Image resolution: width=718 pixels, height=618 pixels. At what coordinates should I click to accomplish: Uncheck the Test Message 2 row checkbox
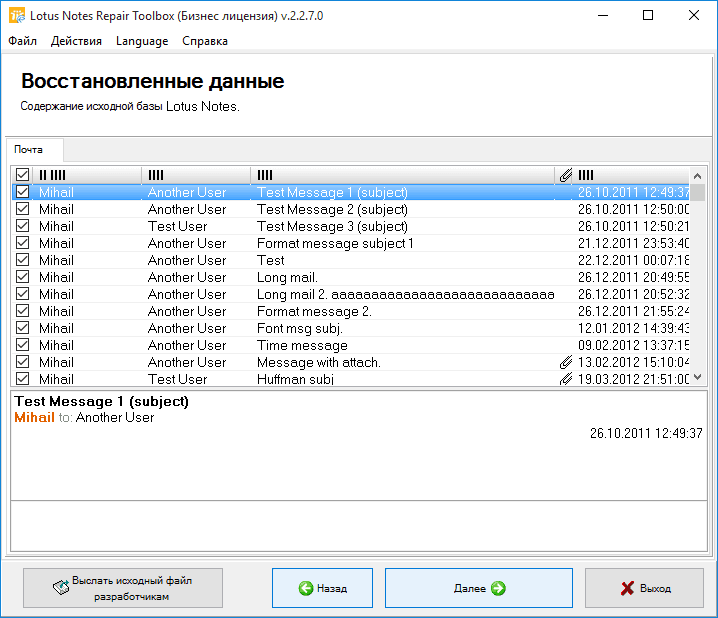22,209
